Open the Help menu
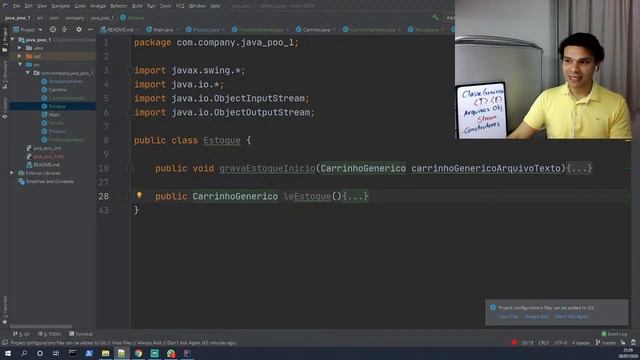 (x=215, y=6)
